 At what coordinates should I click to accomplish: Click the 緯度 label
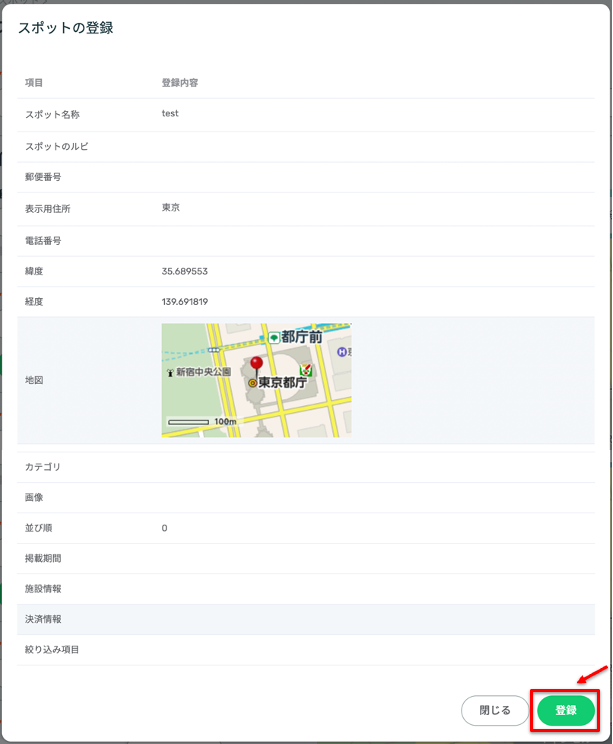(x=34, y=271)
